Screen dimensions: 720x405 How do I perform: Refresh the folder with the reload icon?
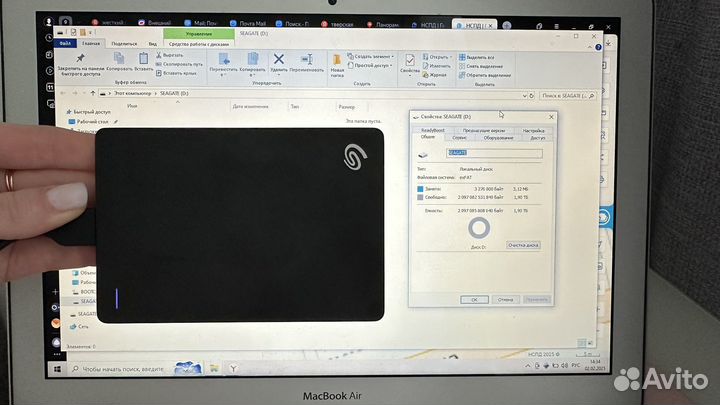click(531, 96)
